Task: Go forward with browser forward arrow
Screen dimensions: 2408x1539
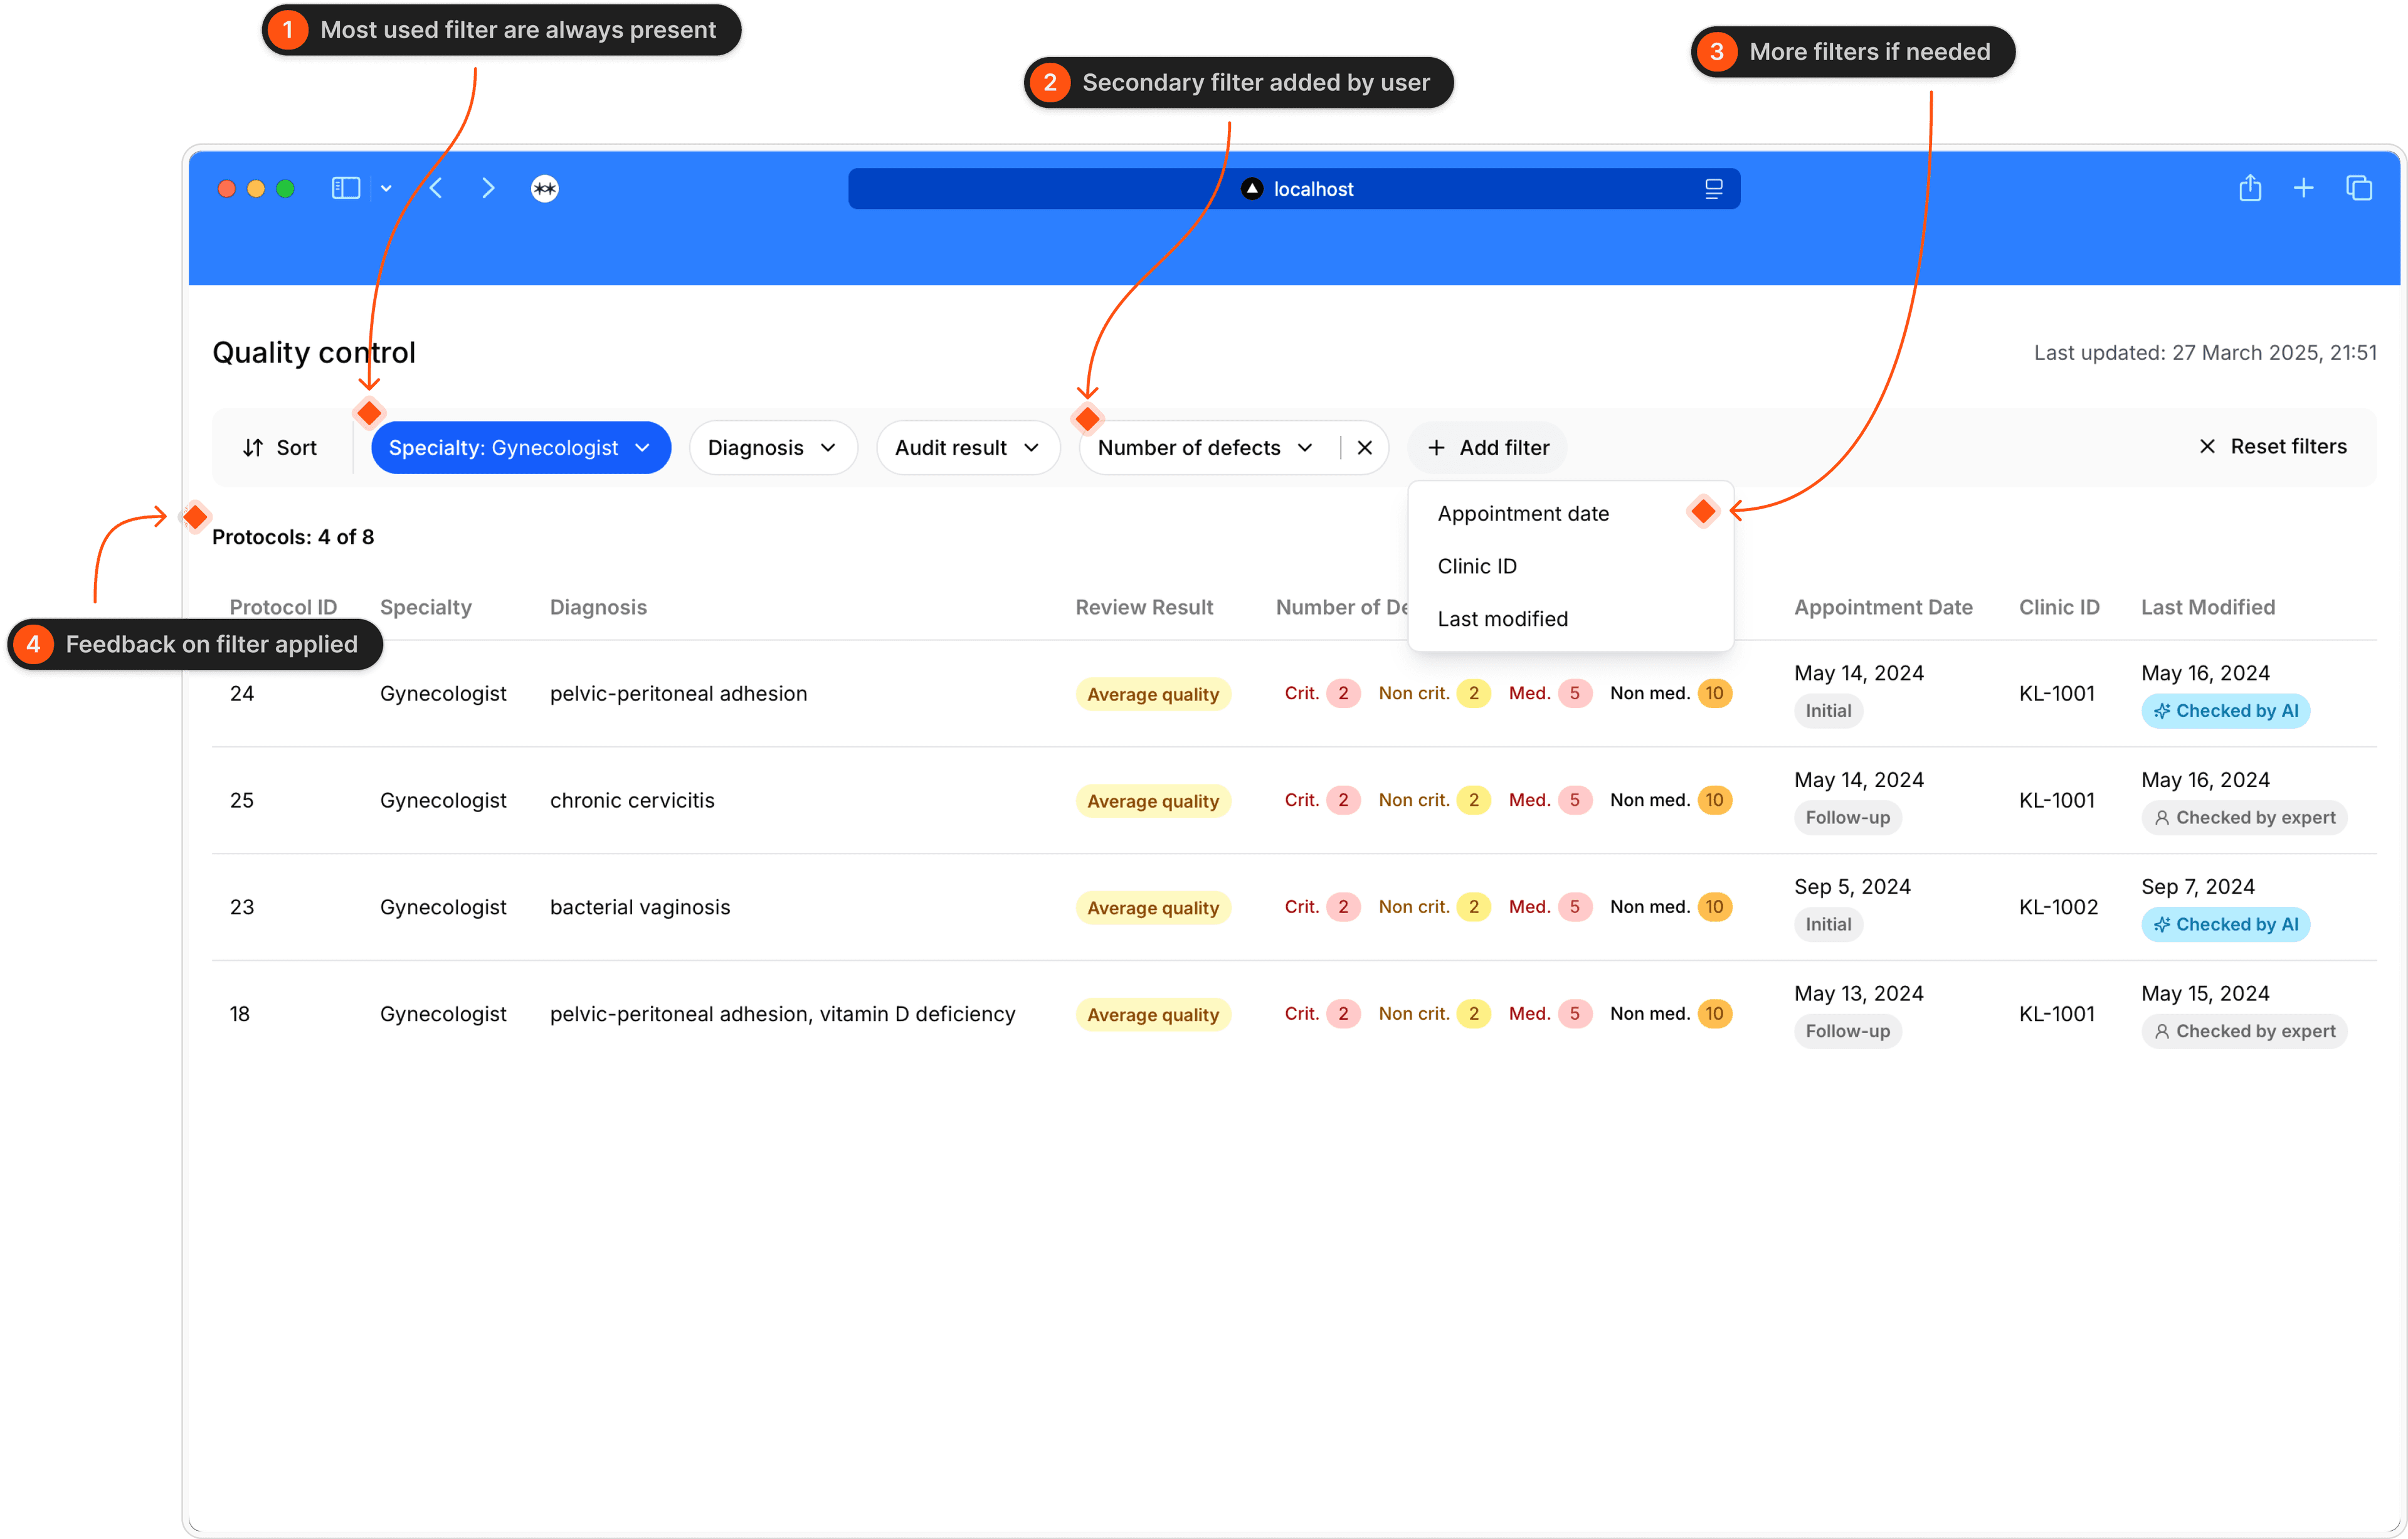Action: [488, 188]
